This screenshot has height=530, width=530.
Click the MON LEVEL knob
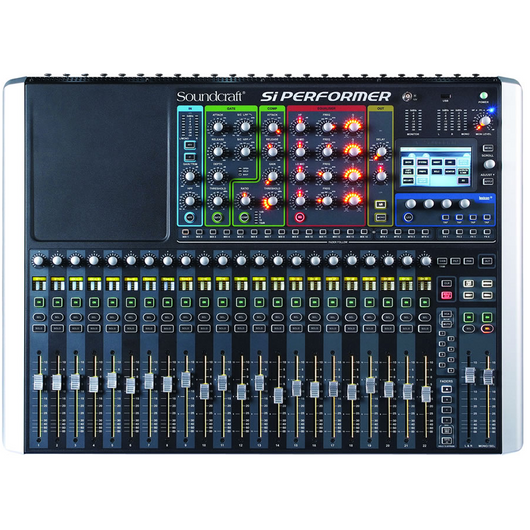[485, 121]
